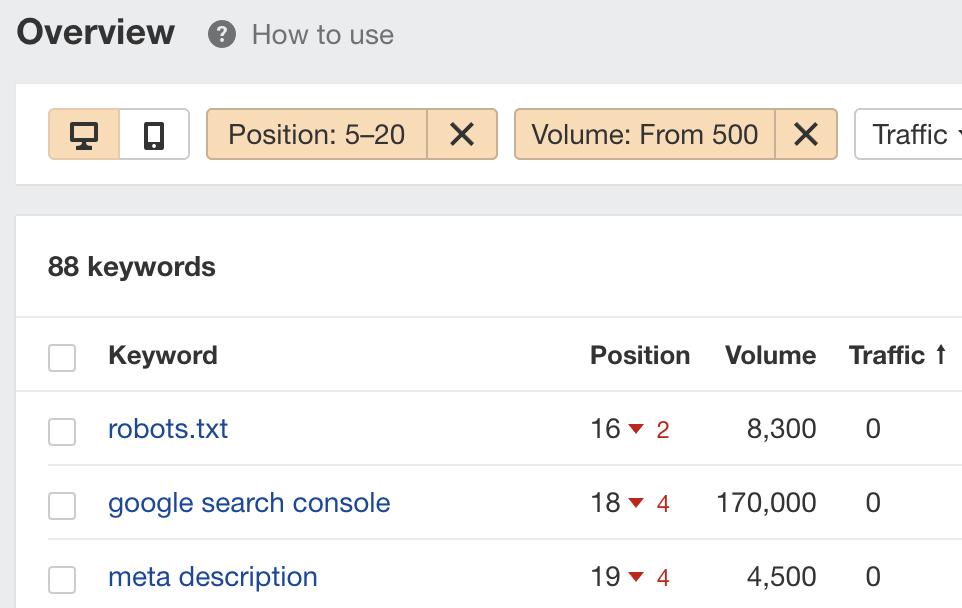962x608 pixels.
Task: Open the google search console keyword link
Action: click(249, 503)
